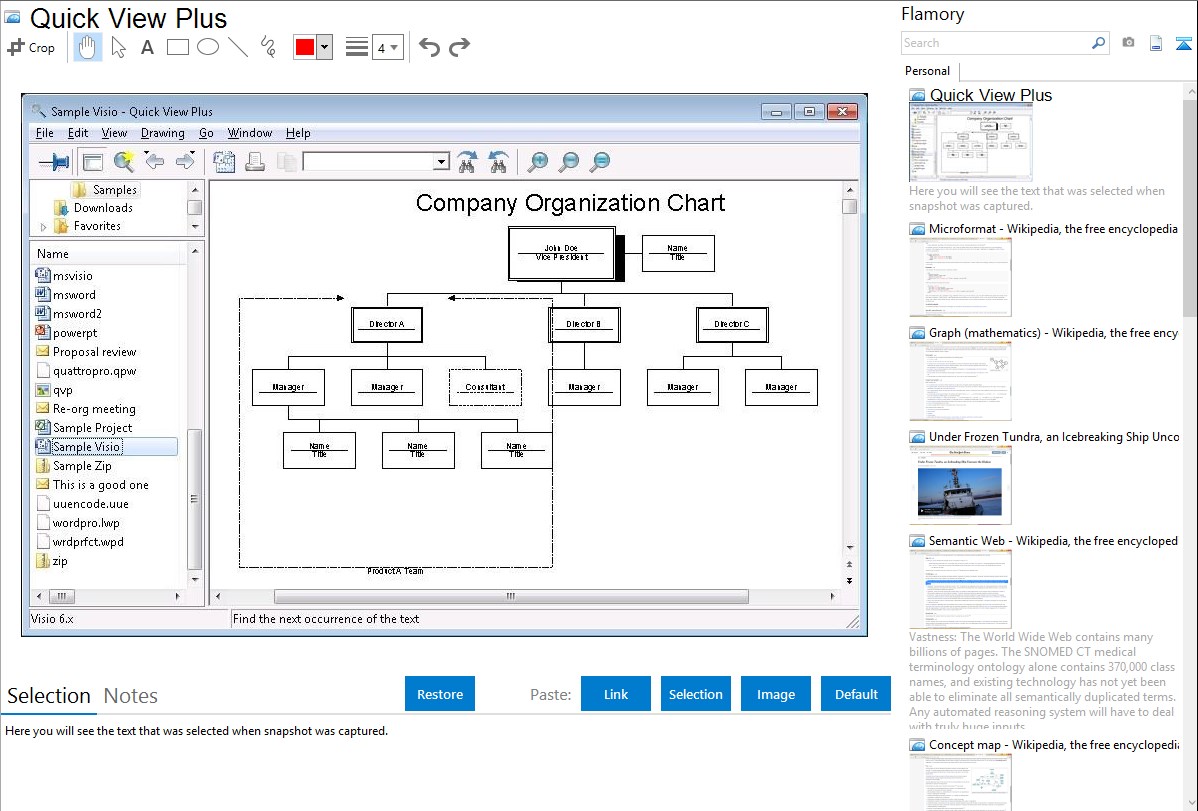Open the color picker dropdown arrow
The width and height of the screenshot is (1198, 811).
[325, 47]
